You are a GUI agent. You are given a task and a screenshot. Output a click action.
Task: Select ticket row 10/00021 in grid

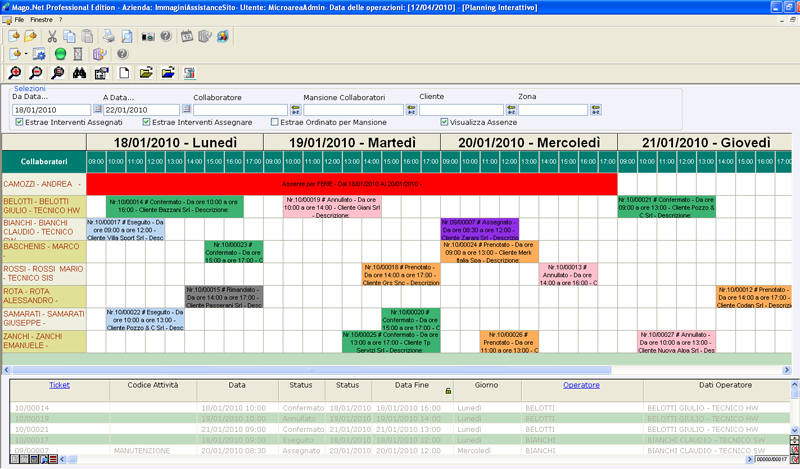tap(401, 429)
